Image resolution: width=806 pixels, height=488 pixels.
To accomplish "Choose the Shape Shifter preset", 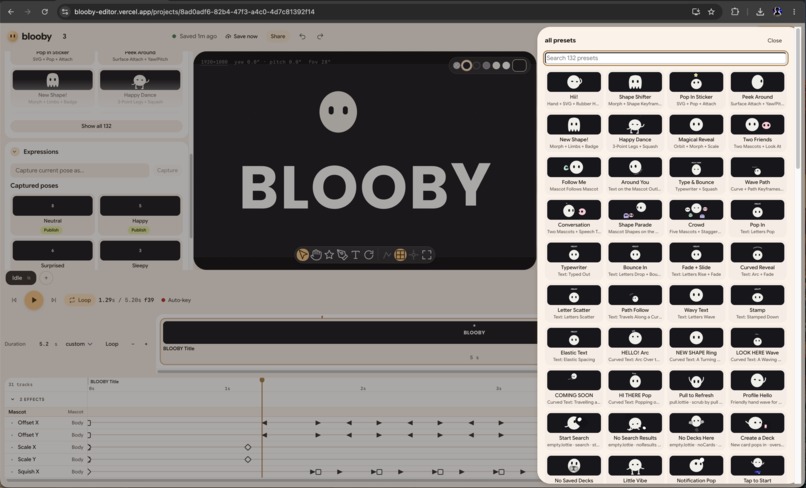I will tap(635, 89).
